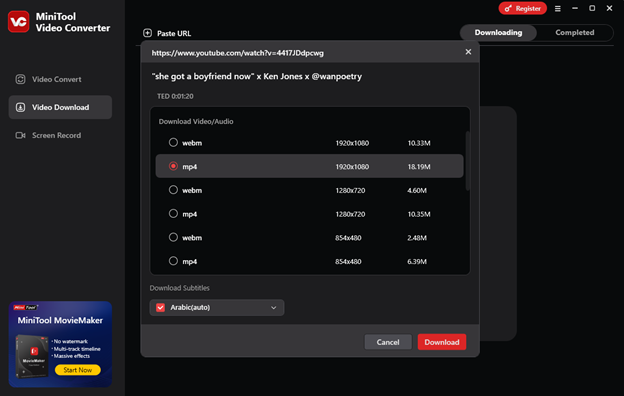The width and height of the screenshot is (624, 396).
Task: Select webm 1920x1080 radio button
Action: pos(173,142)
